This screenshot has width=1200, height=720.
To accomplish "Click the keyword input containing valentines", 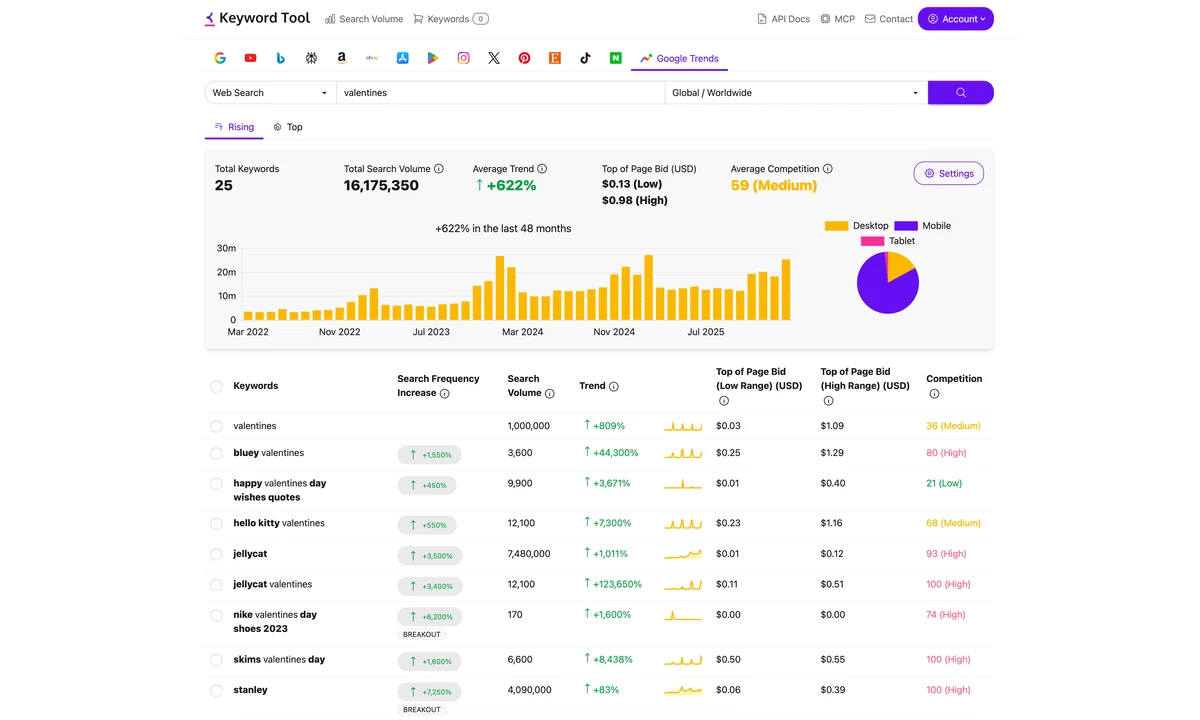I will click(500, 92).
